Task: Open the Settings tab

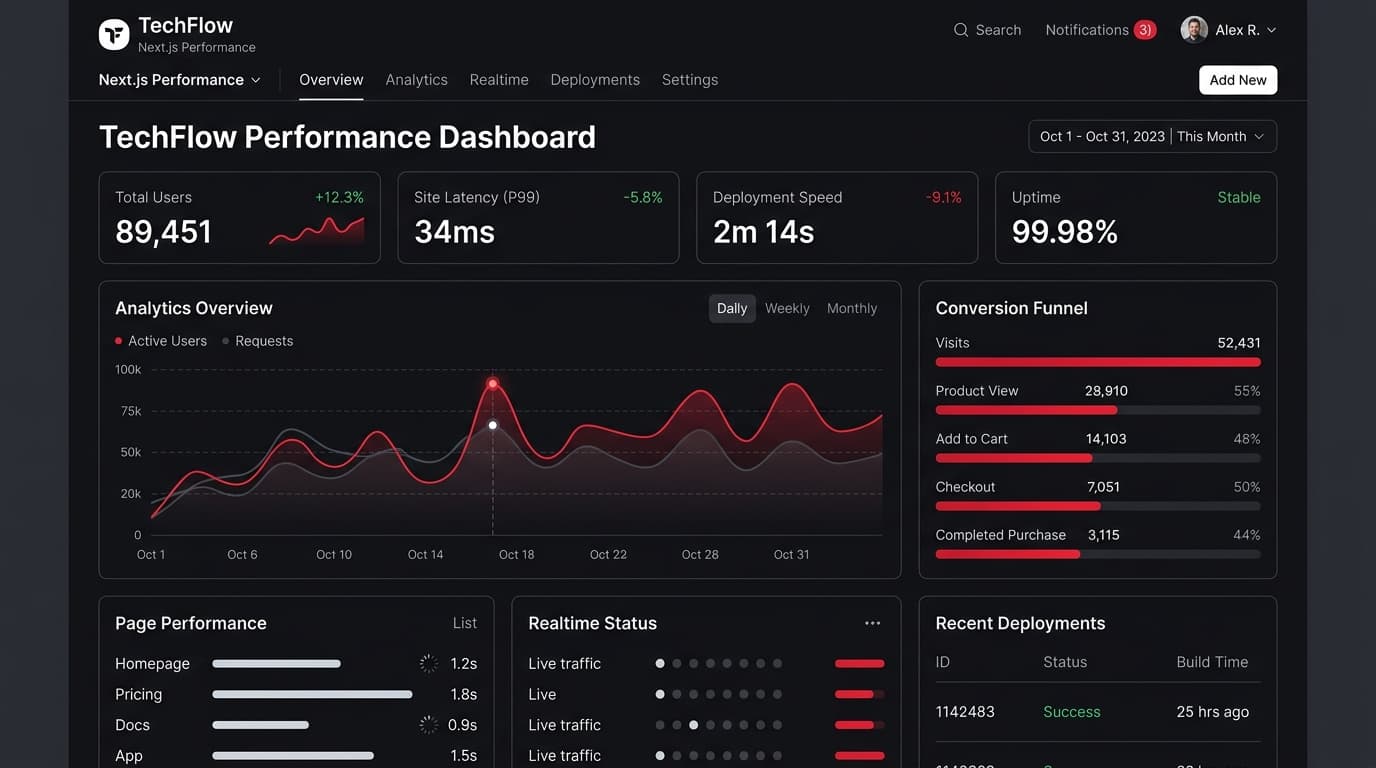Action: tap(690, 80)
